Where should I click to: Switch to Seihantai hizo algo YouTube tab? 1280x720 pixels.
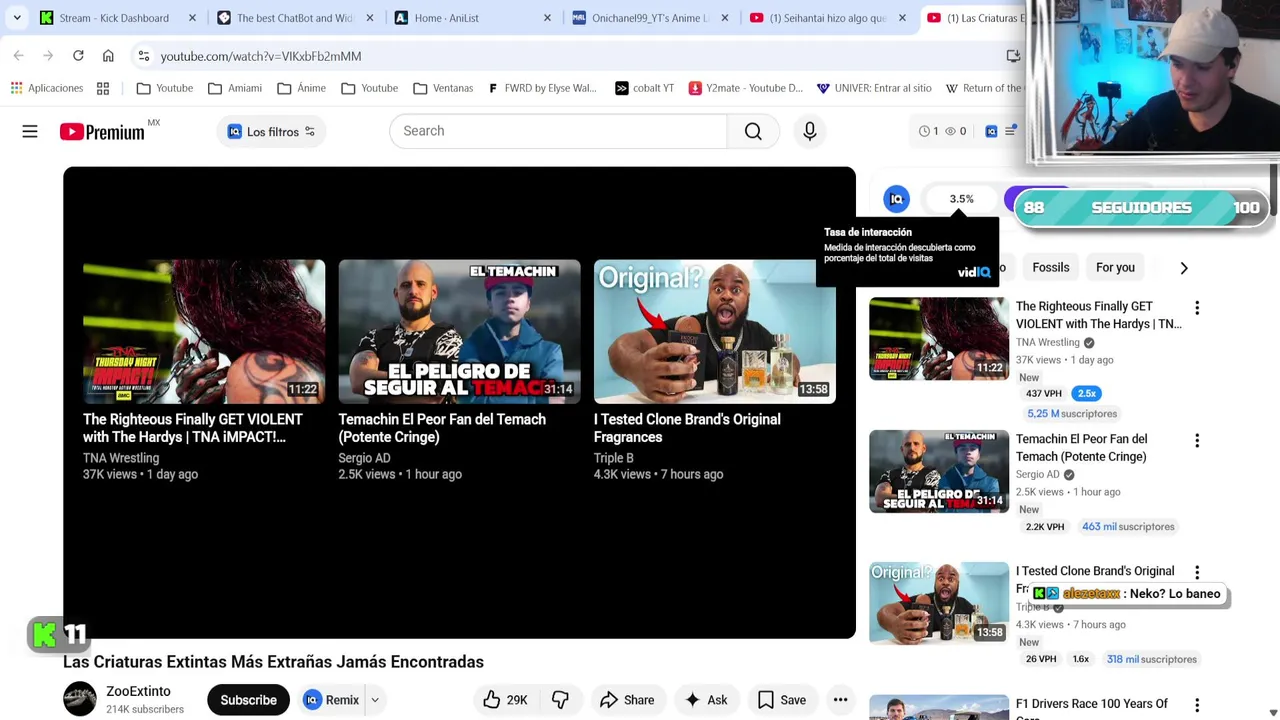point(830,18)
